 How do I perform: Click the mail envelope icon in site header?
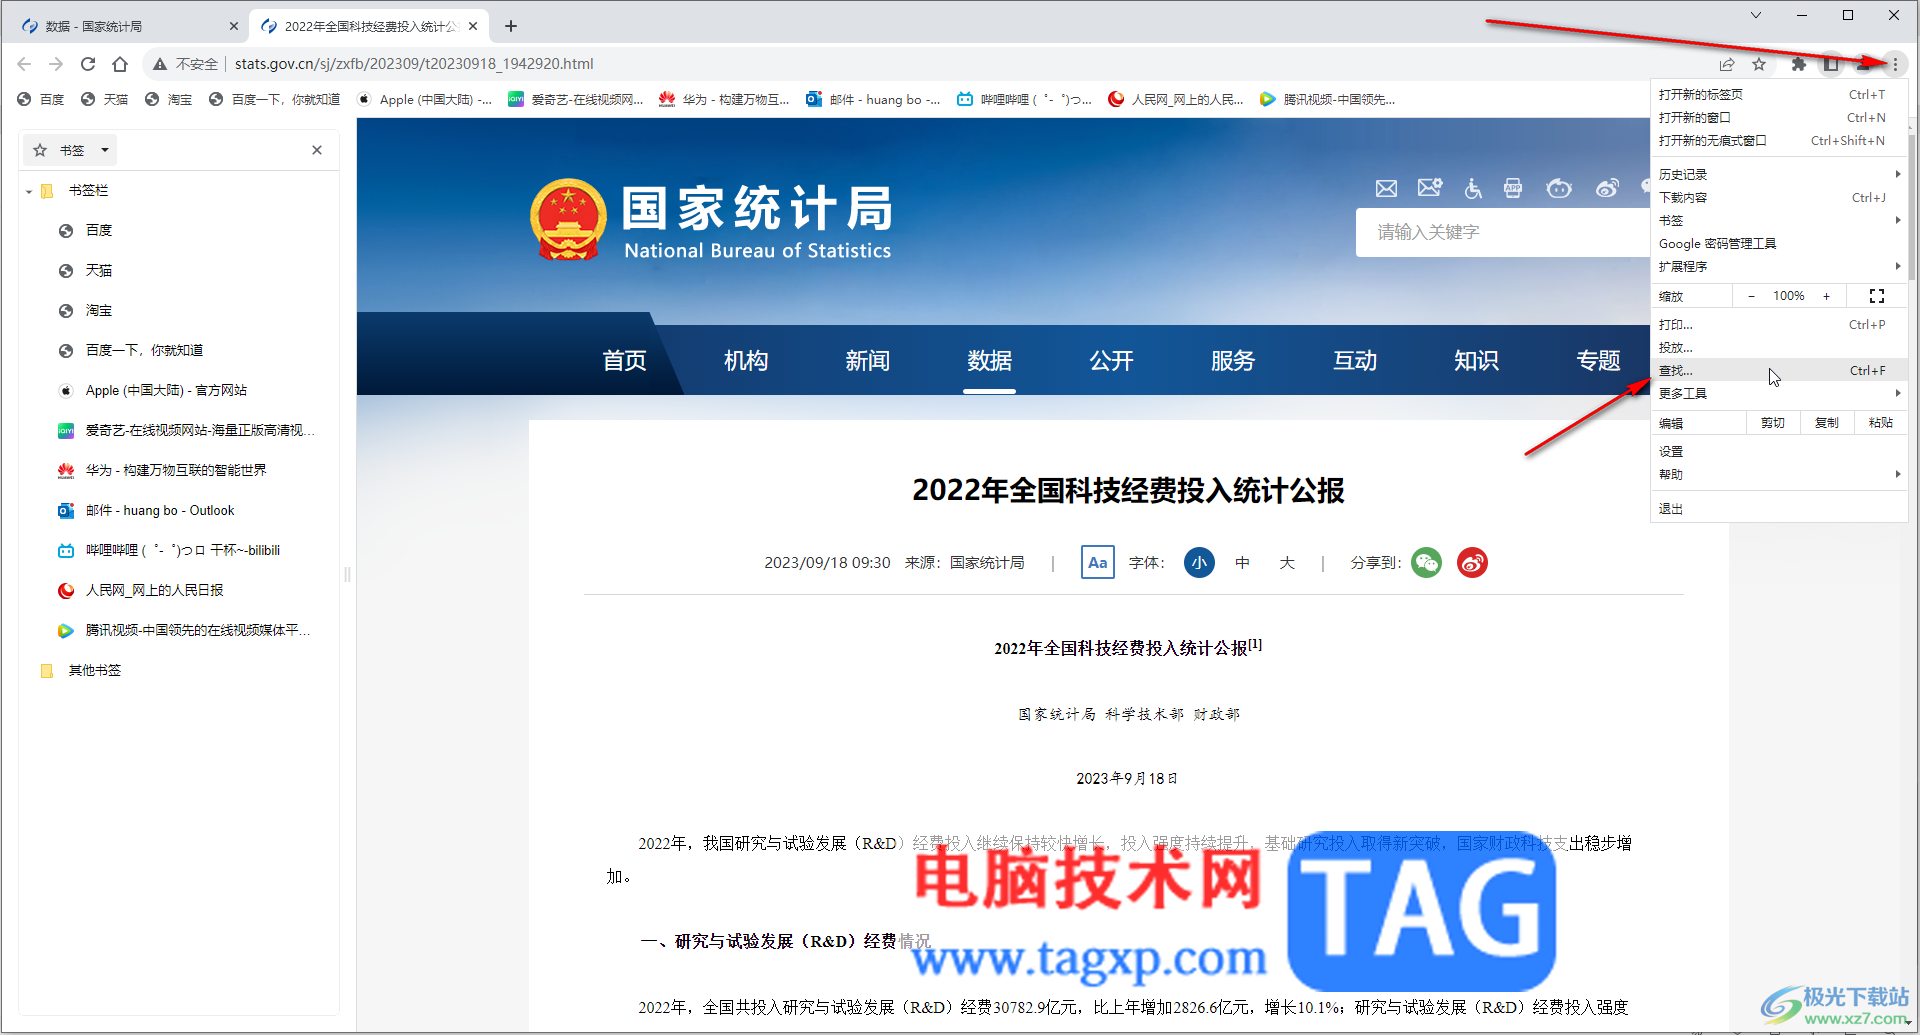[1386, 188]
